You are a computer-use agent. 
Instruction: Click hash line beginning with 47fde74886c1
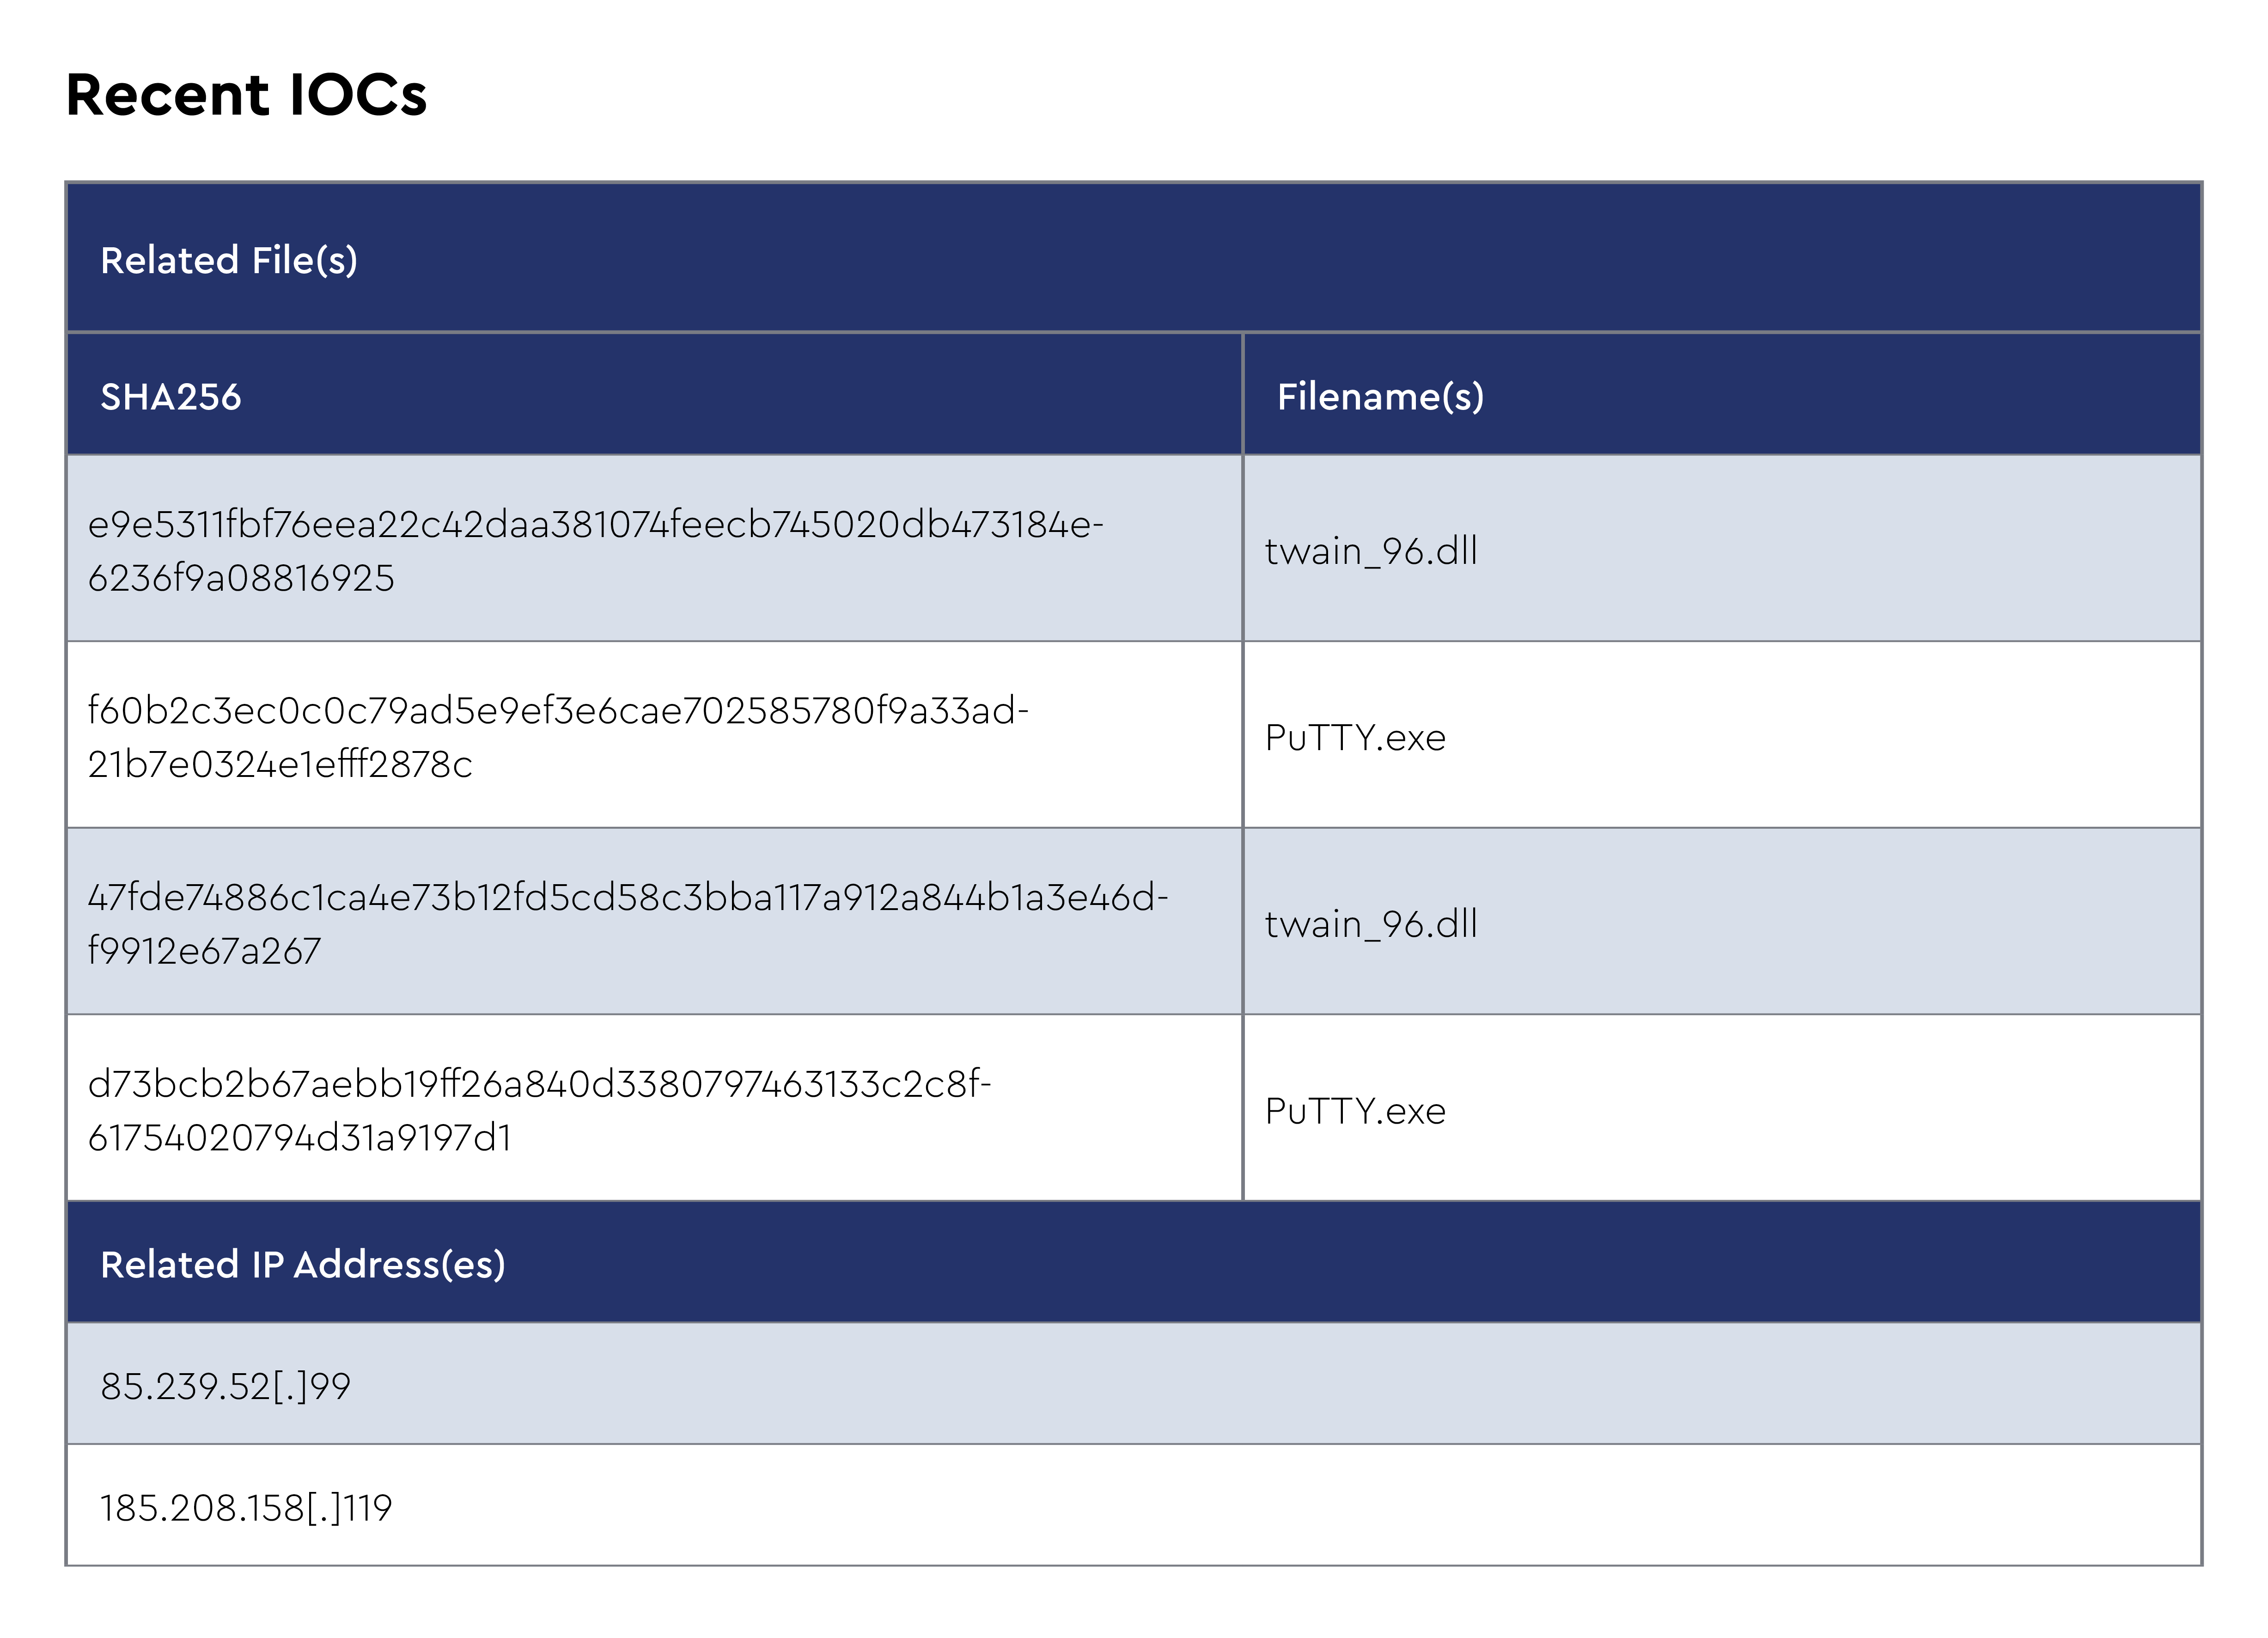click(x=627, y=898)
